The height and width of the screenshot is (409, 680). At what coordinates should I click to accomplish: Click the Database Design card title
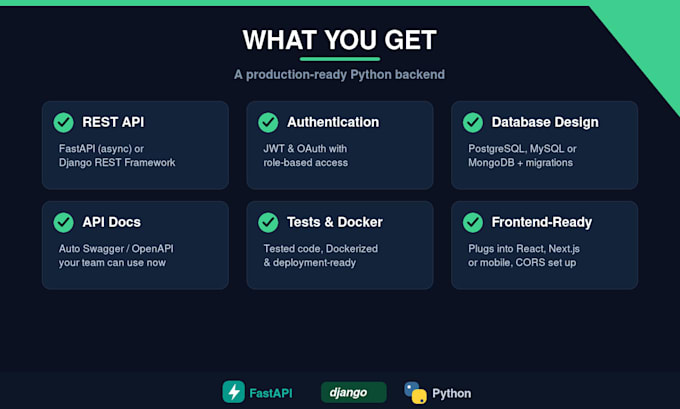coord(545,123)
